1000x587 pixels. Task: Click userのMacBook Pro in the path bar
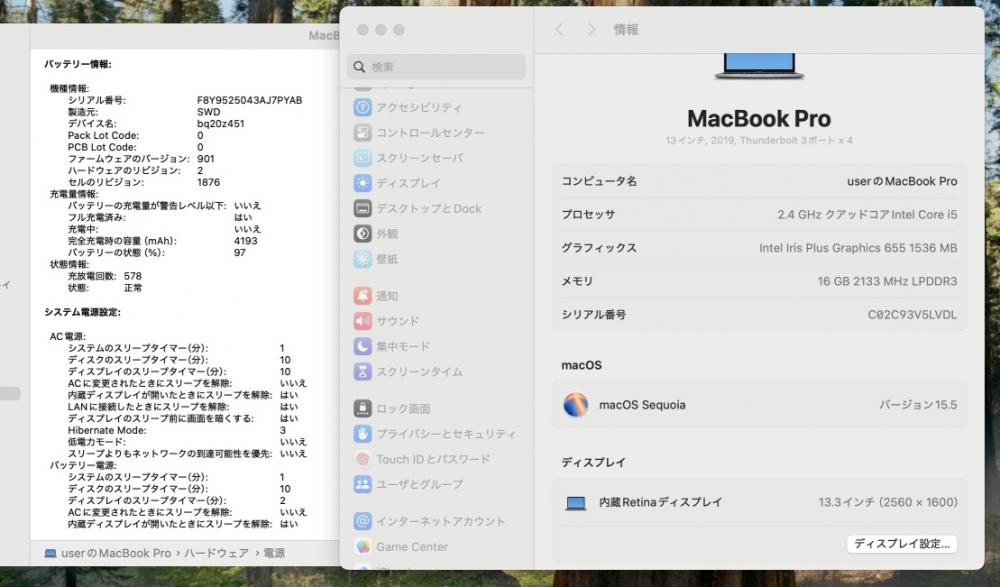click(x=116, y=553)
